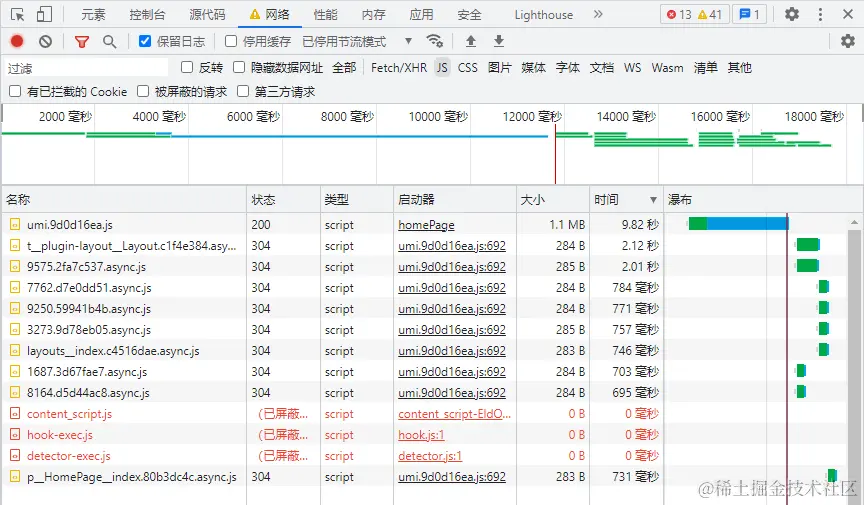Filter requests by WS
Screen dimensions: 864x505
click(x=632, y=68)
